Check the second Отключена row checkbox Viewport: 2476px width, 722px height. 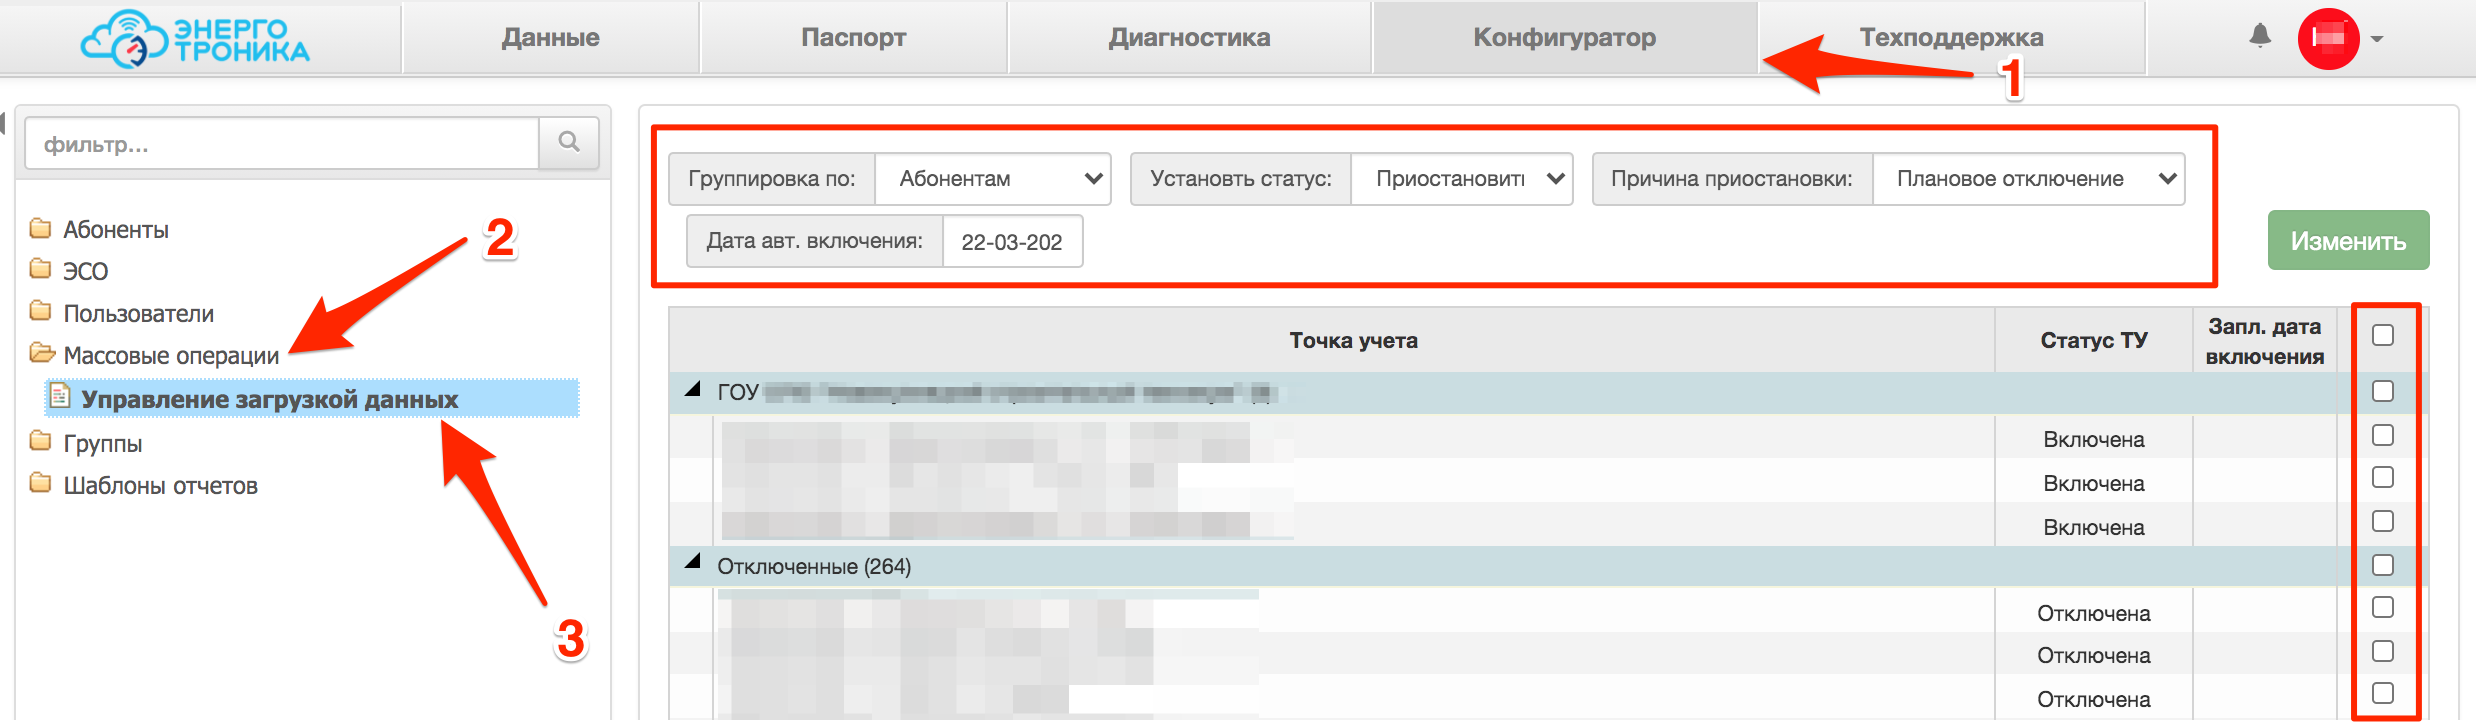click(2383, 651)
